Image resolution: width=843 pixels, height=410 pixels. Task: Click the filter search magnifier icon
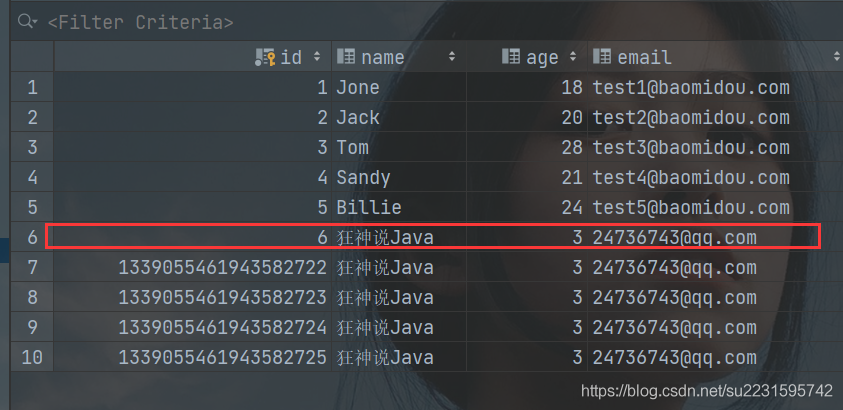click(24, 20)
